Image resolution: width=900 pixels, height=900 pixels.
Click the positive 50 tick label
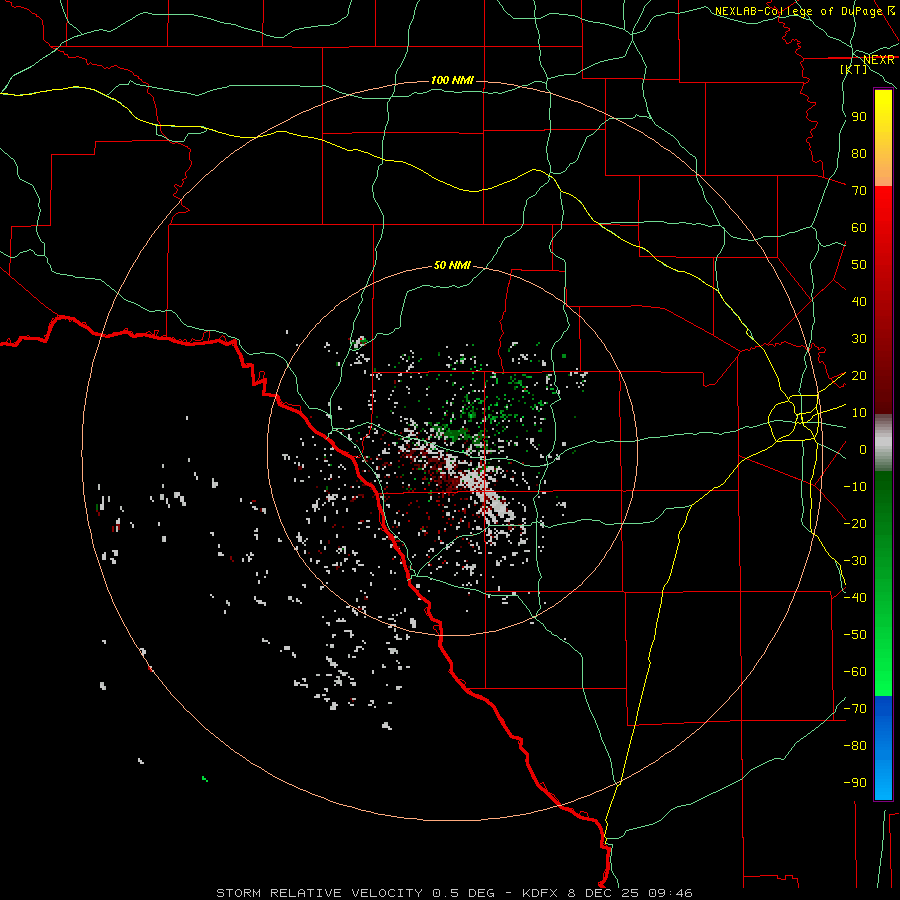tap(859, 265)
